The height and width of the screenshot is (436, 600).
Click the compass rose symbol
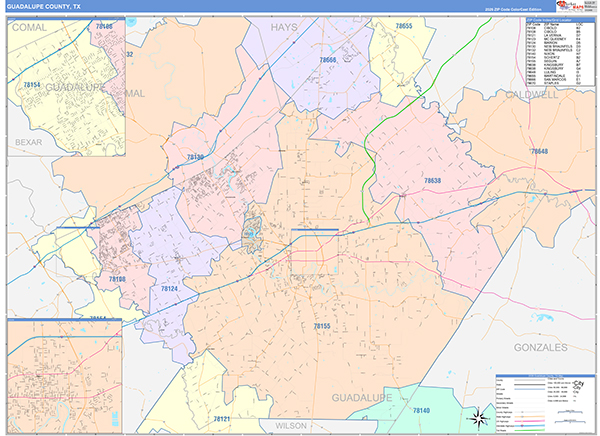pyautogui.click(x=478, y=418)
